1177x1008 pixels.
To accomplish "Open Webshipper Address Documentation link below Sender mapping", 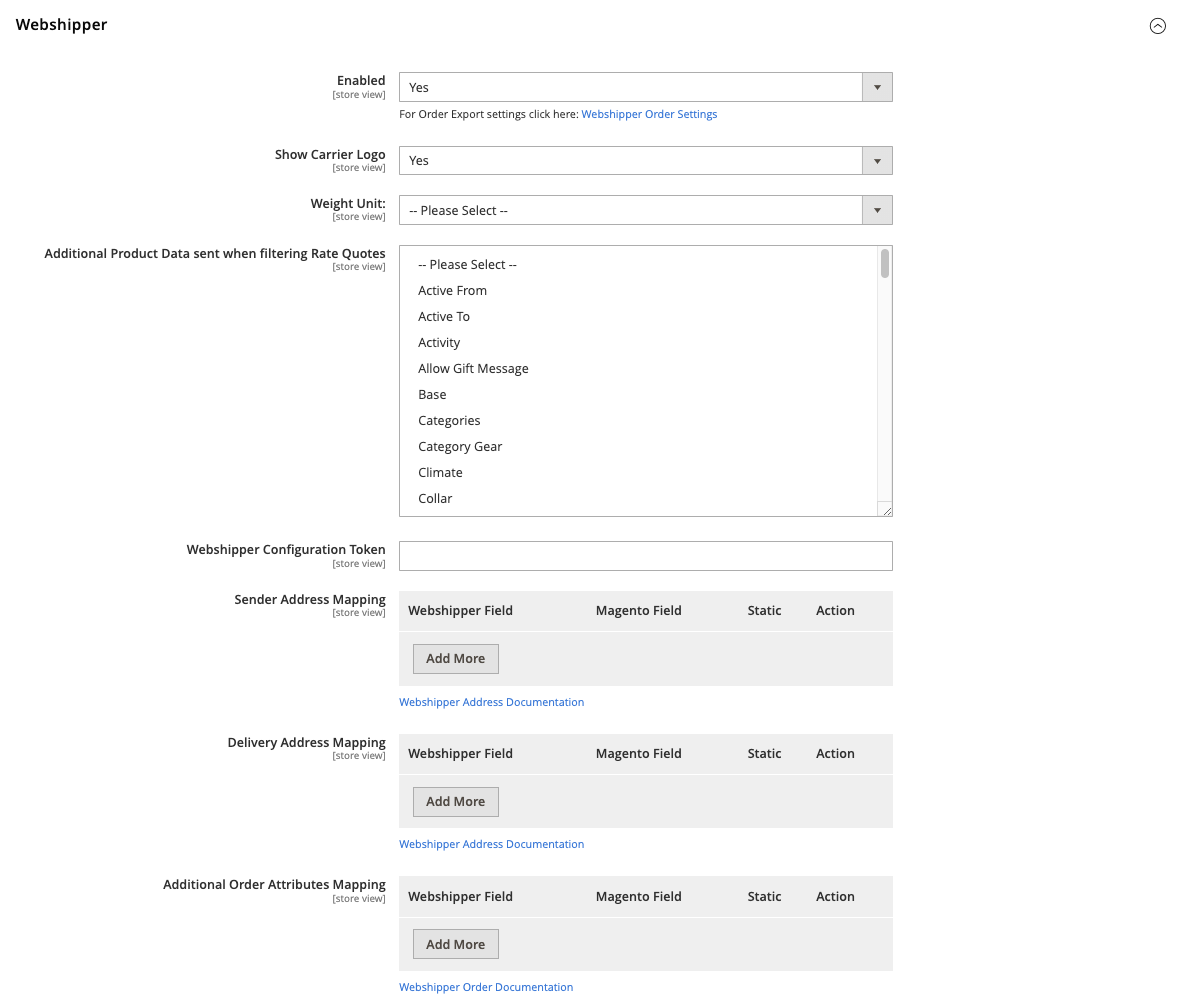I will [492, 702].
